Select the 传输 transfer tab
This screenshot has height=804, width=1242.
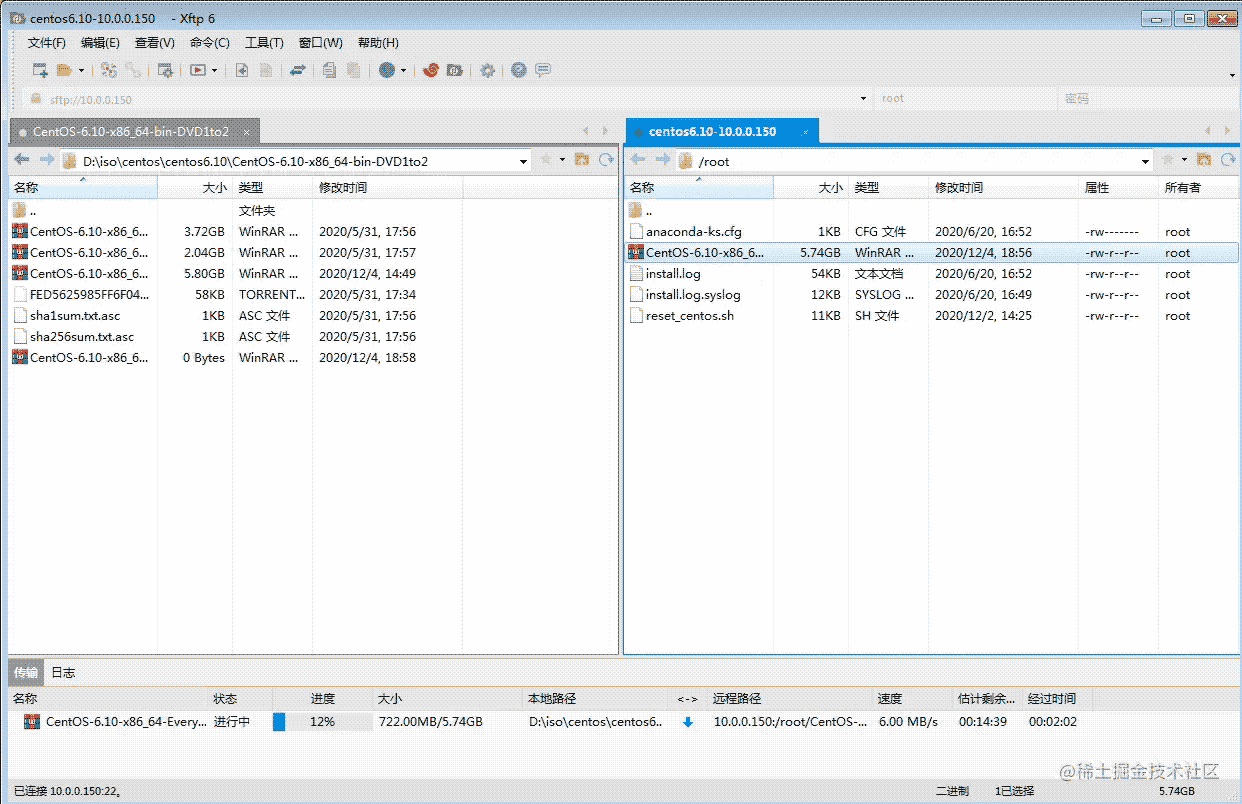[x=26, y=672]
